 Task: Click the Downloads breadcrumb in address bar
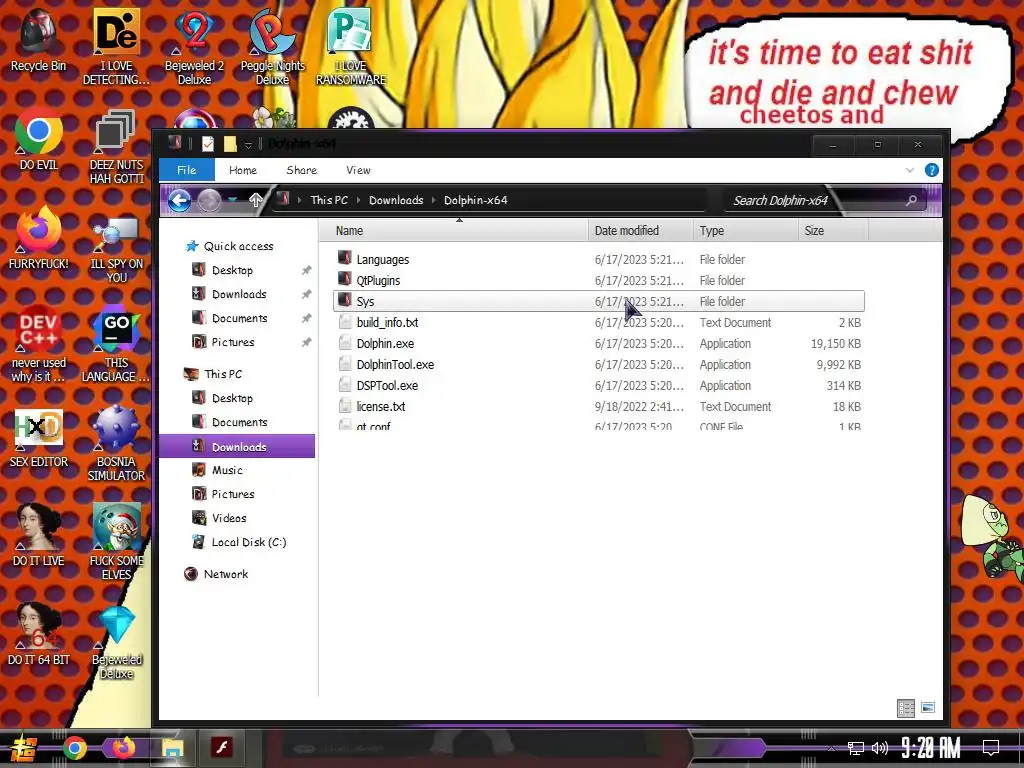coord(396,200)
